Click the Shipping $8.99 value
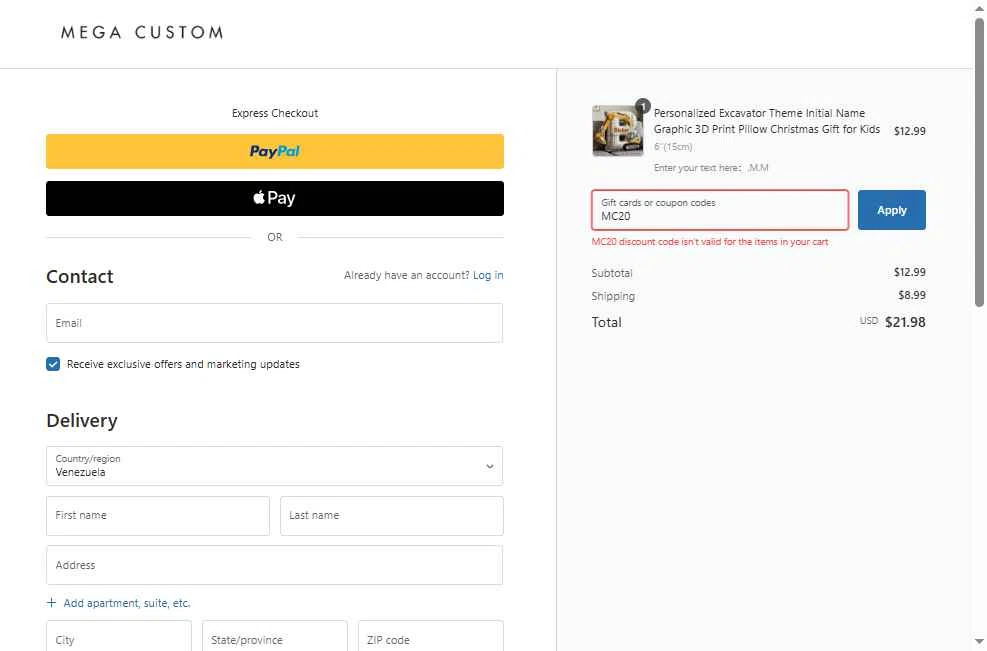 tap(911, 295)
